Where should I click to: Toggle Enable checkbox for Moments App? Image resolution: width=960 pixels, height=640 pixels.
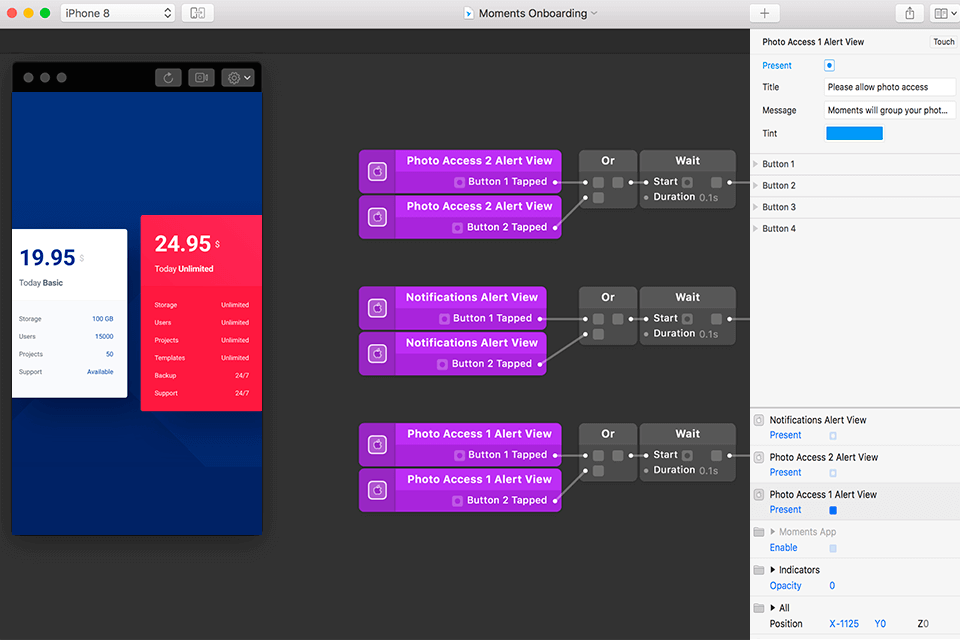pos(833,548)
